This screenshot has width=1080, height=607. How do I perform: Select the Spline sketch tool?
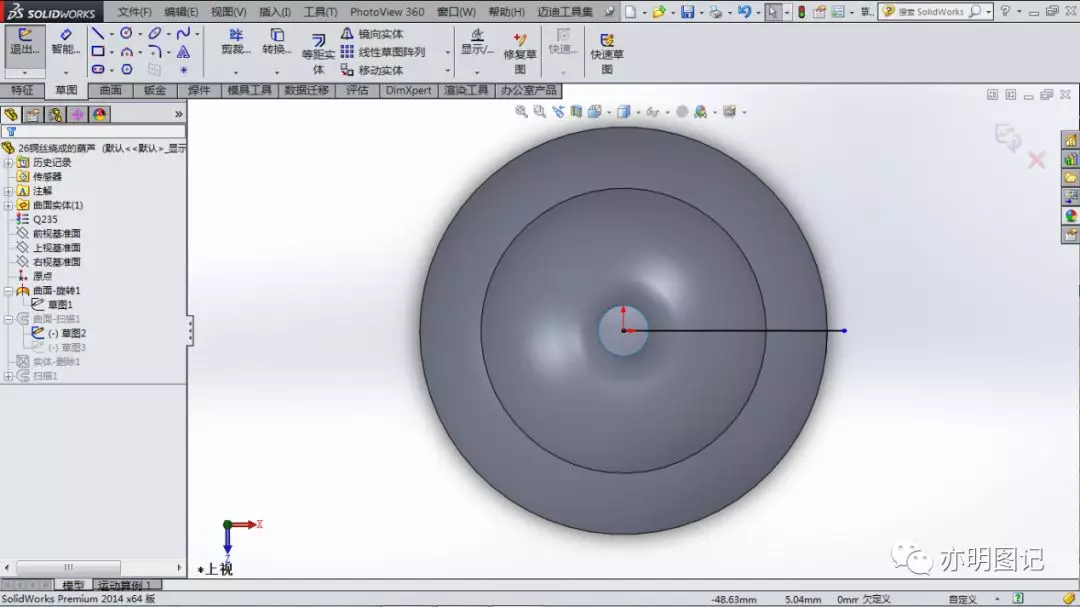pos(183,33)
